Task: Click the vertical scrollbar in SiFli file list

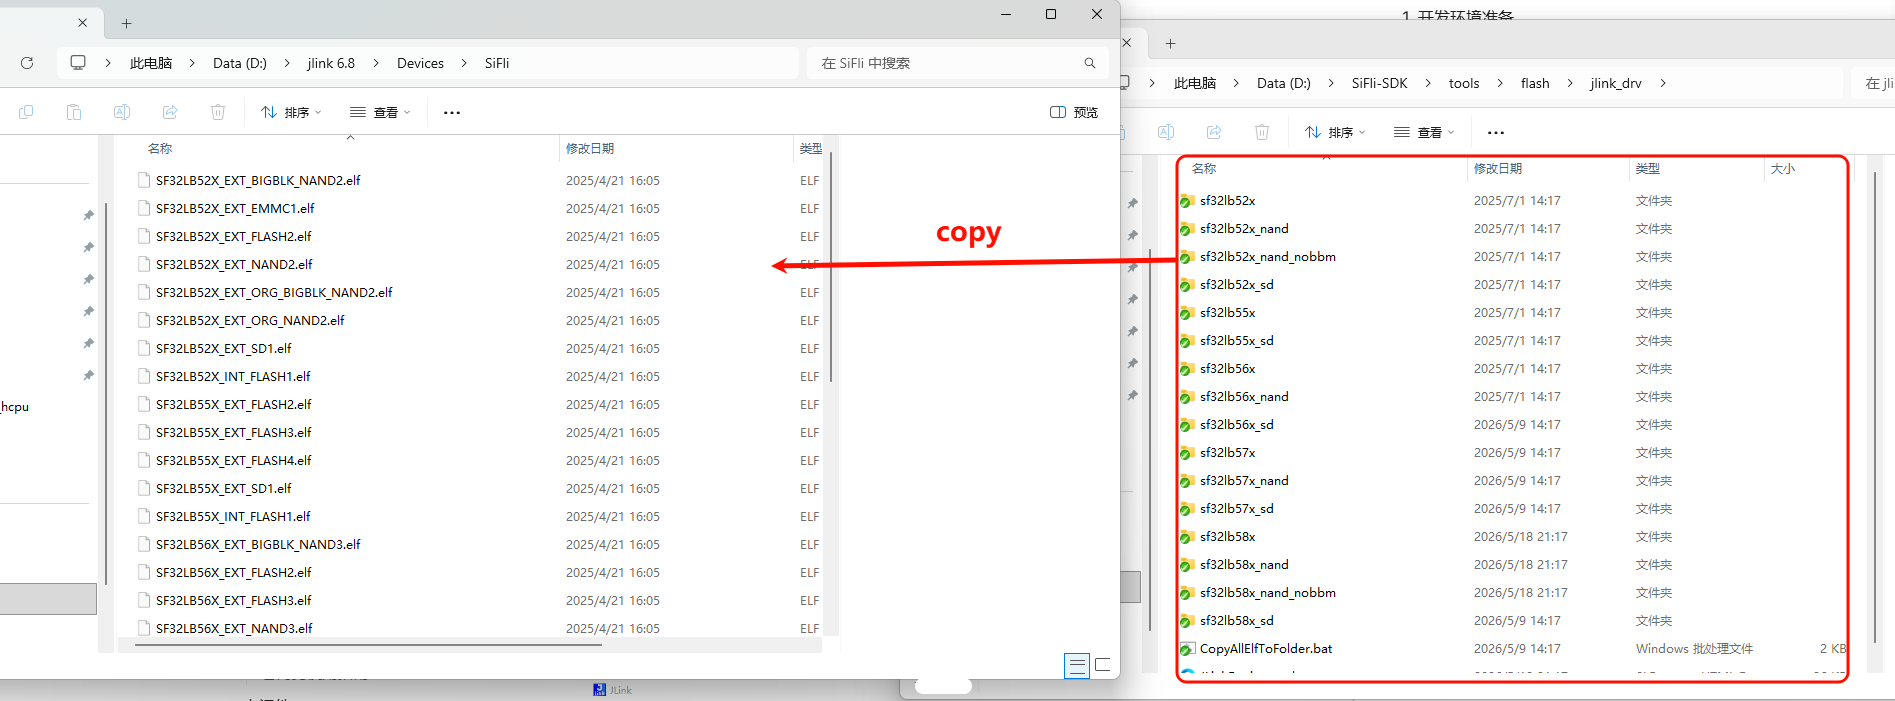Action: click(831, 267)
